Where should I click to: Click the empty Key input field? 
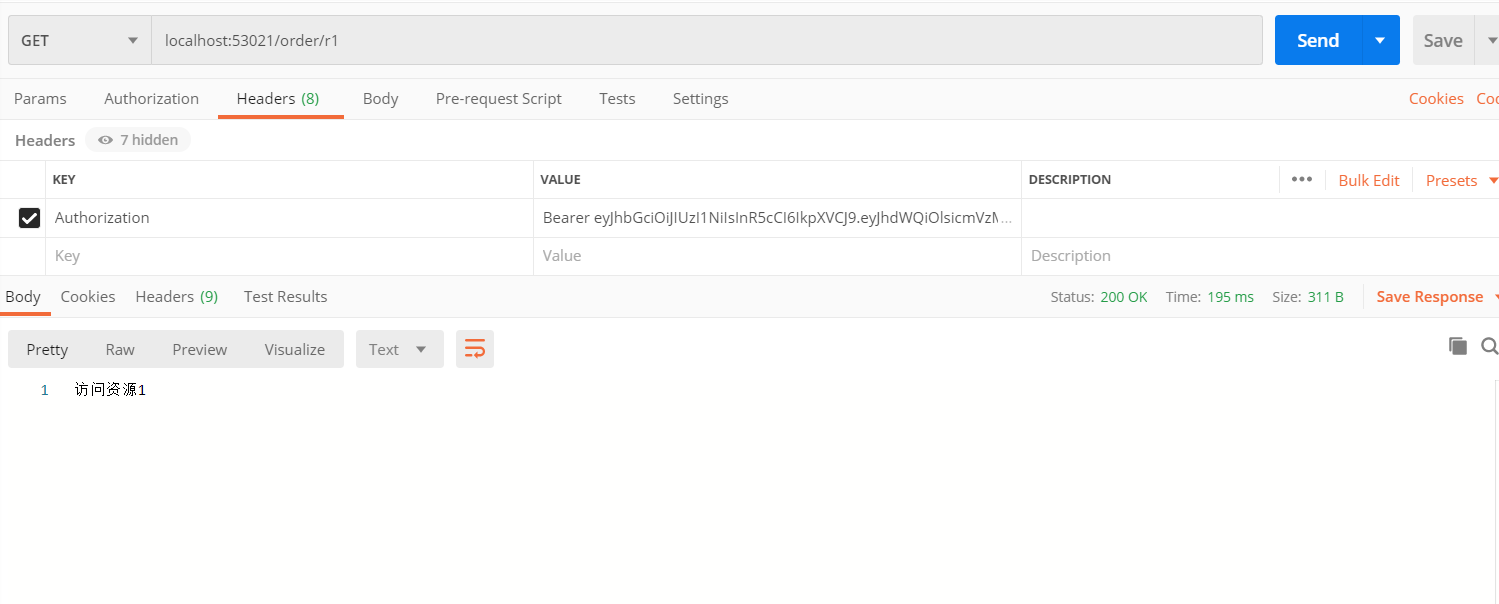(x=290, y=256)
